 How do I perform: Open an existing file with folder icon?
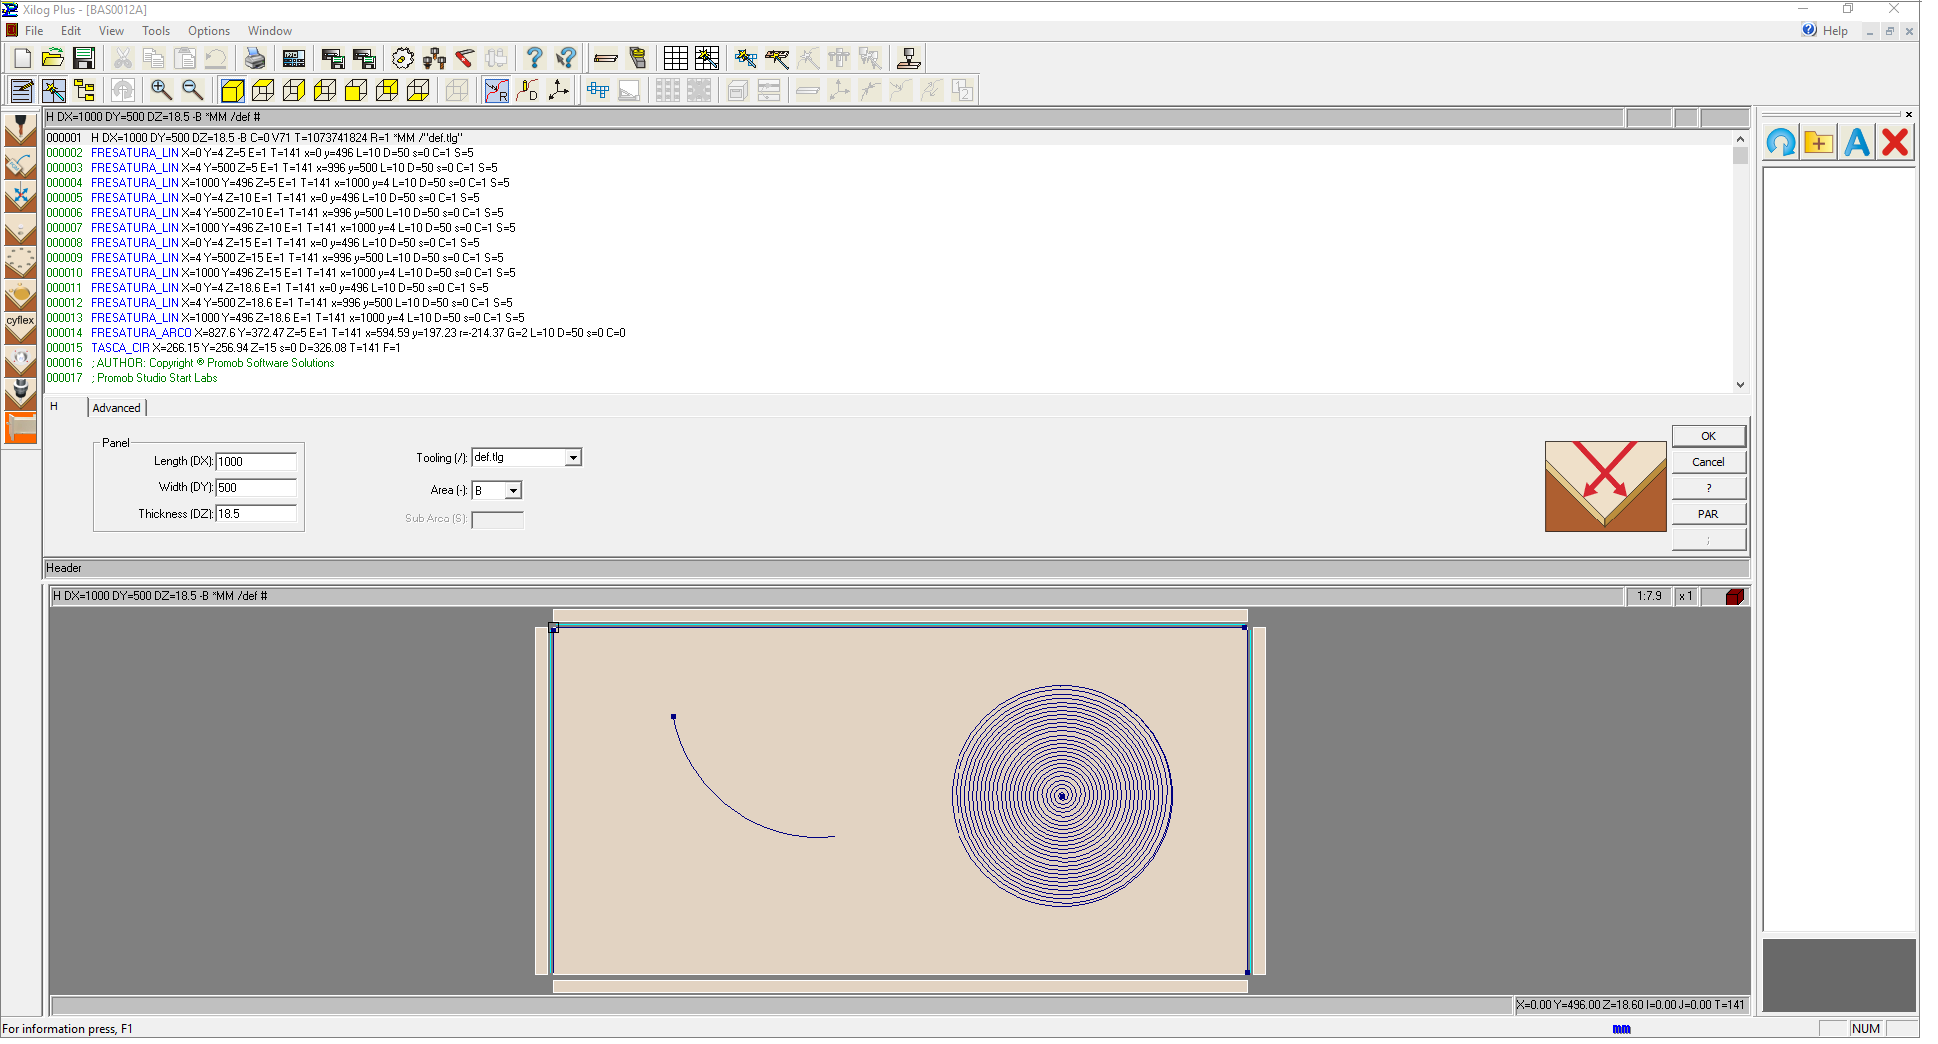point(53,58)
